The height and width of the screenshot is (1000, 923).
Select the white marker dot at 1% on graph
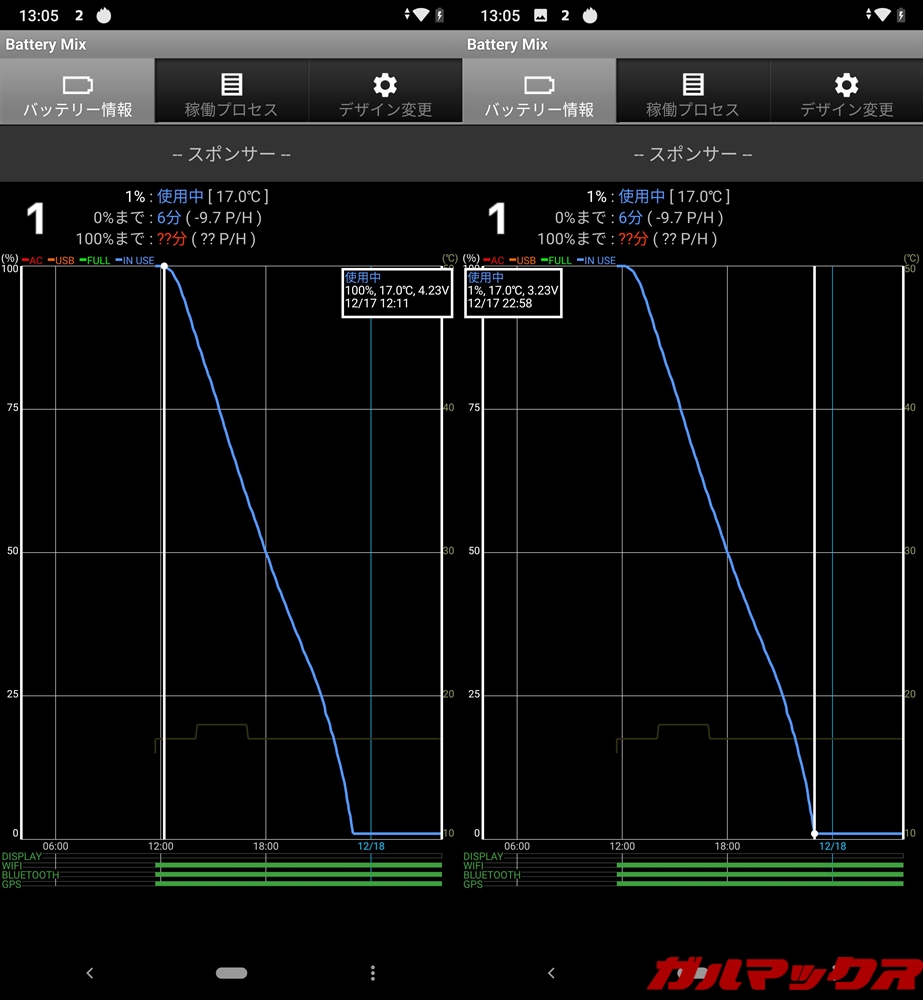(814, 833)
